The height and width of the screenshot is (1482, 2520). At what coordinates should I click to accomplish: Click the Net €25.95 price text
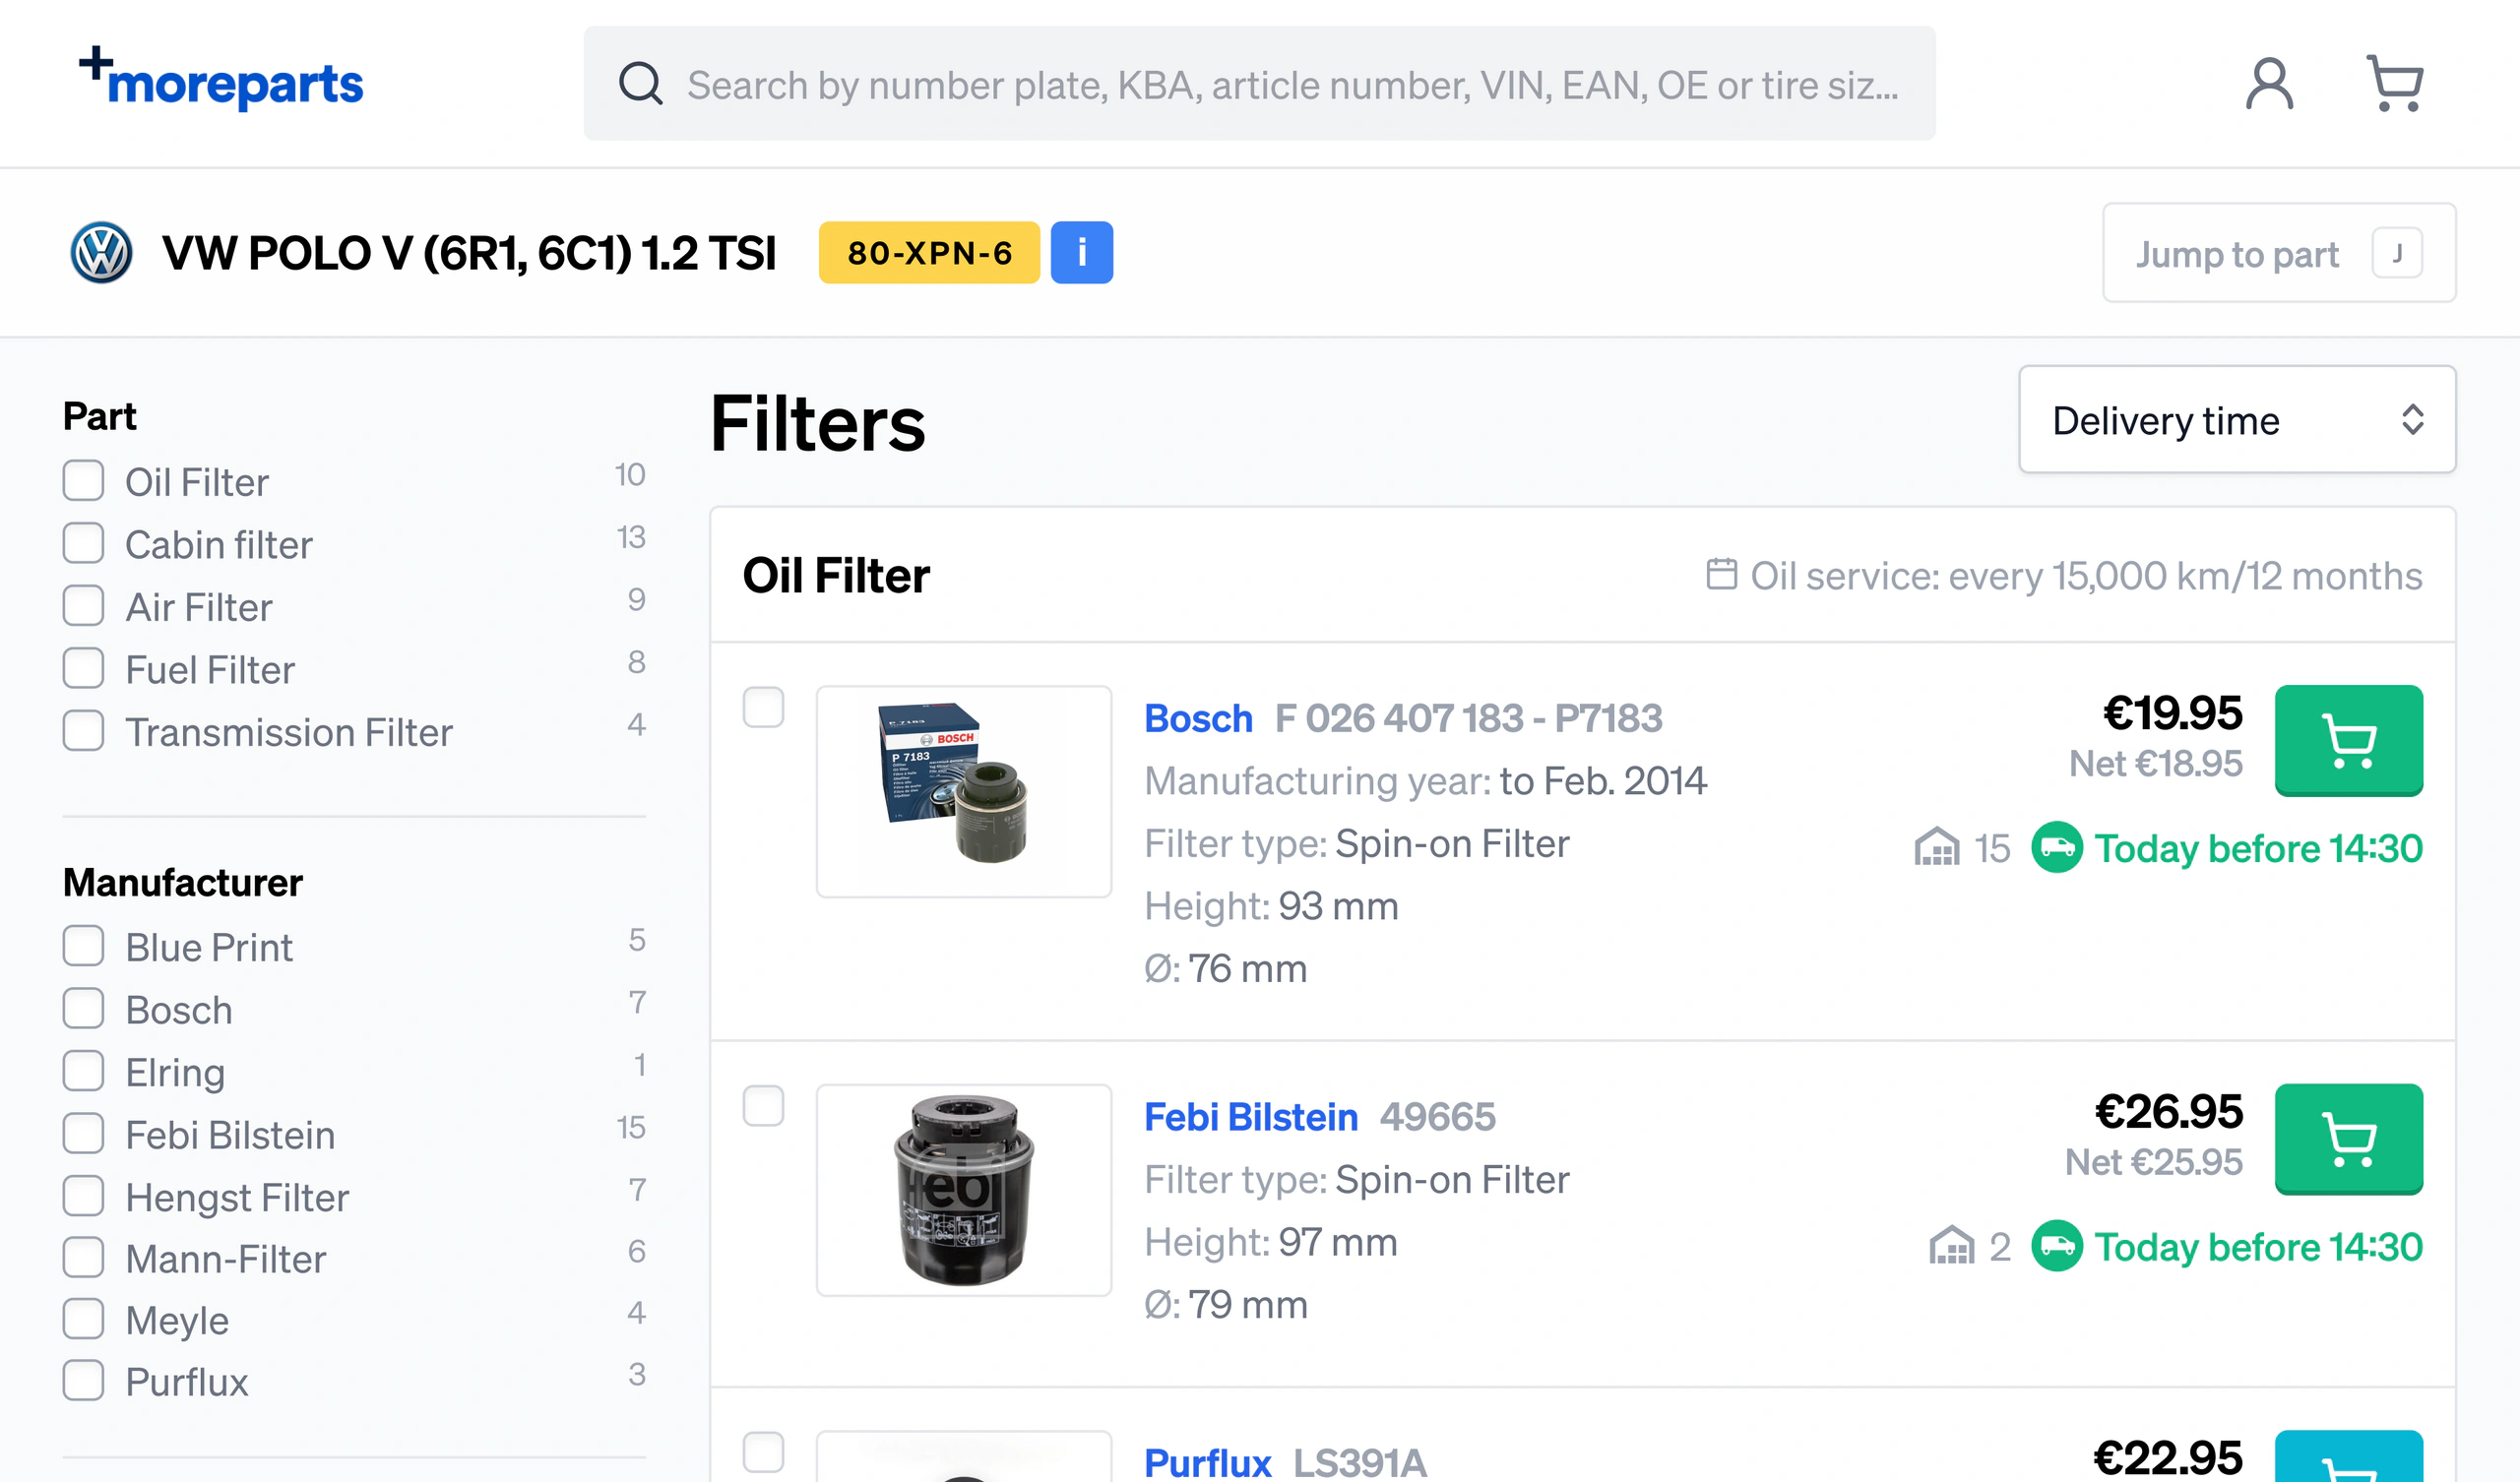2154,1162
